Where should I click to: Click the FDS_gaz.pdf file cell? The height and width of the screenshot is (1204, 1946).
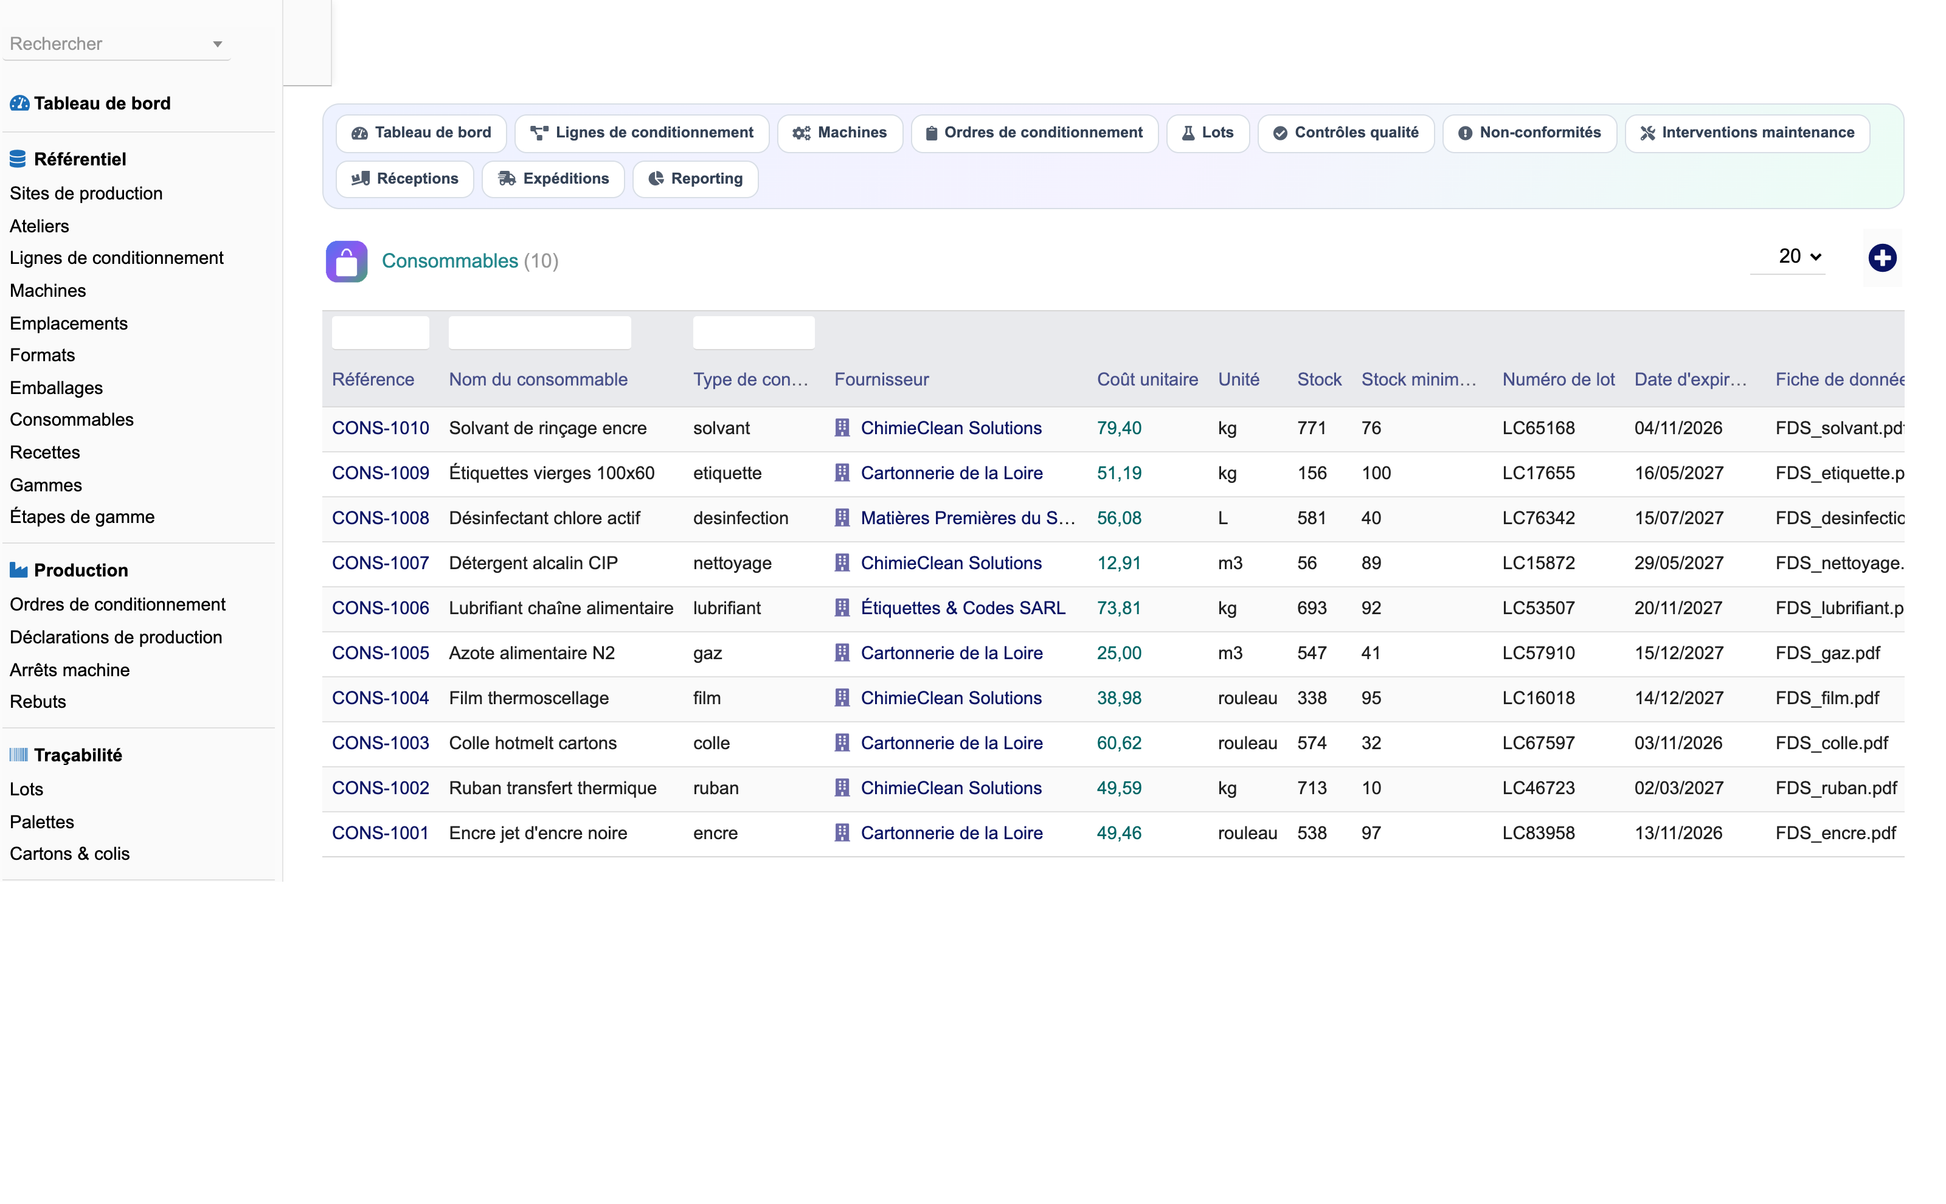point(1828,653)
